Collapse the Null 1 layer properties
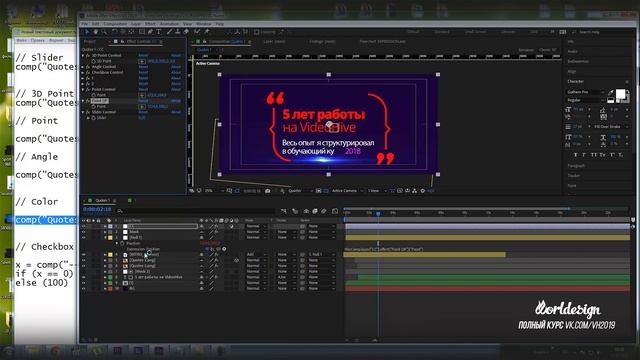 (105, 238)
